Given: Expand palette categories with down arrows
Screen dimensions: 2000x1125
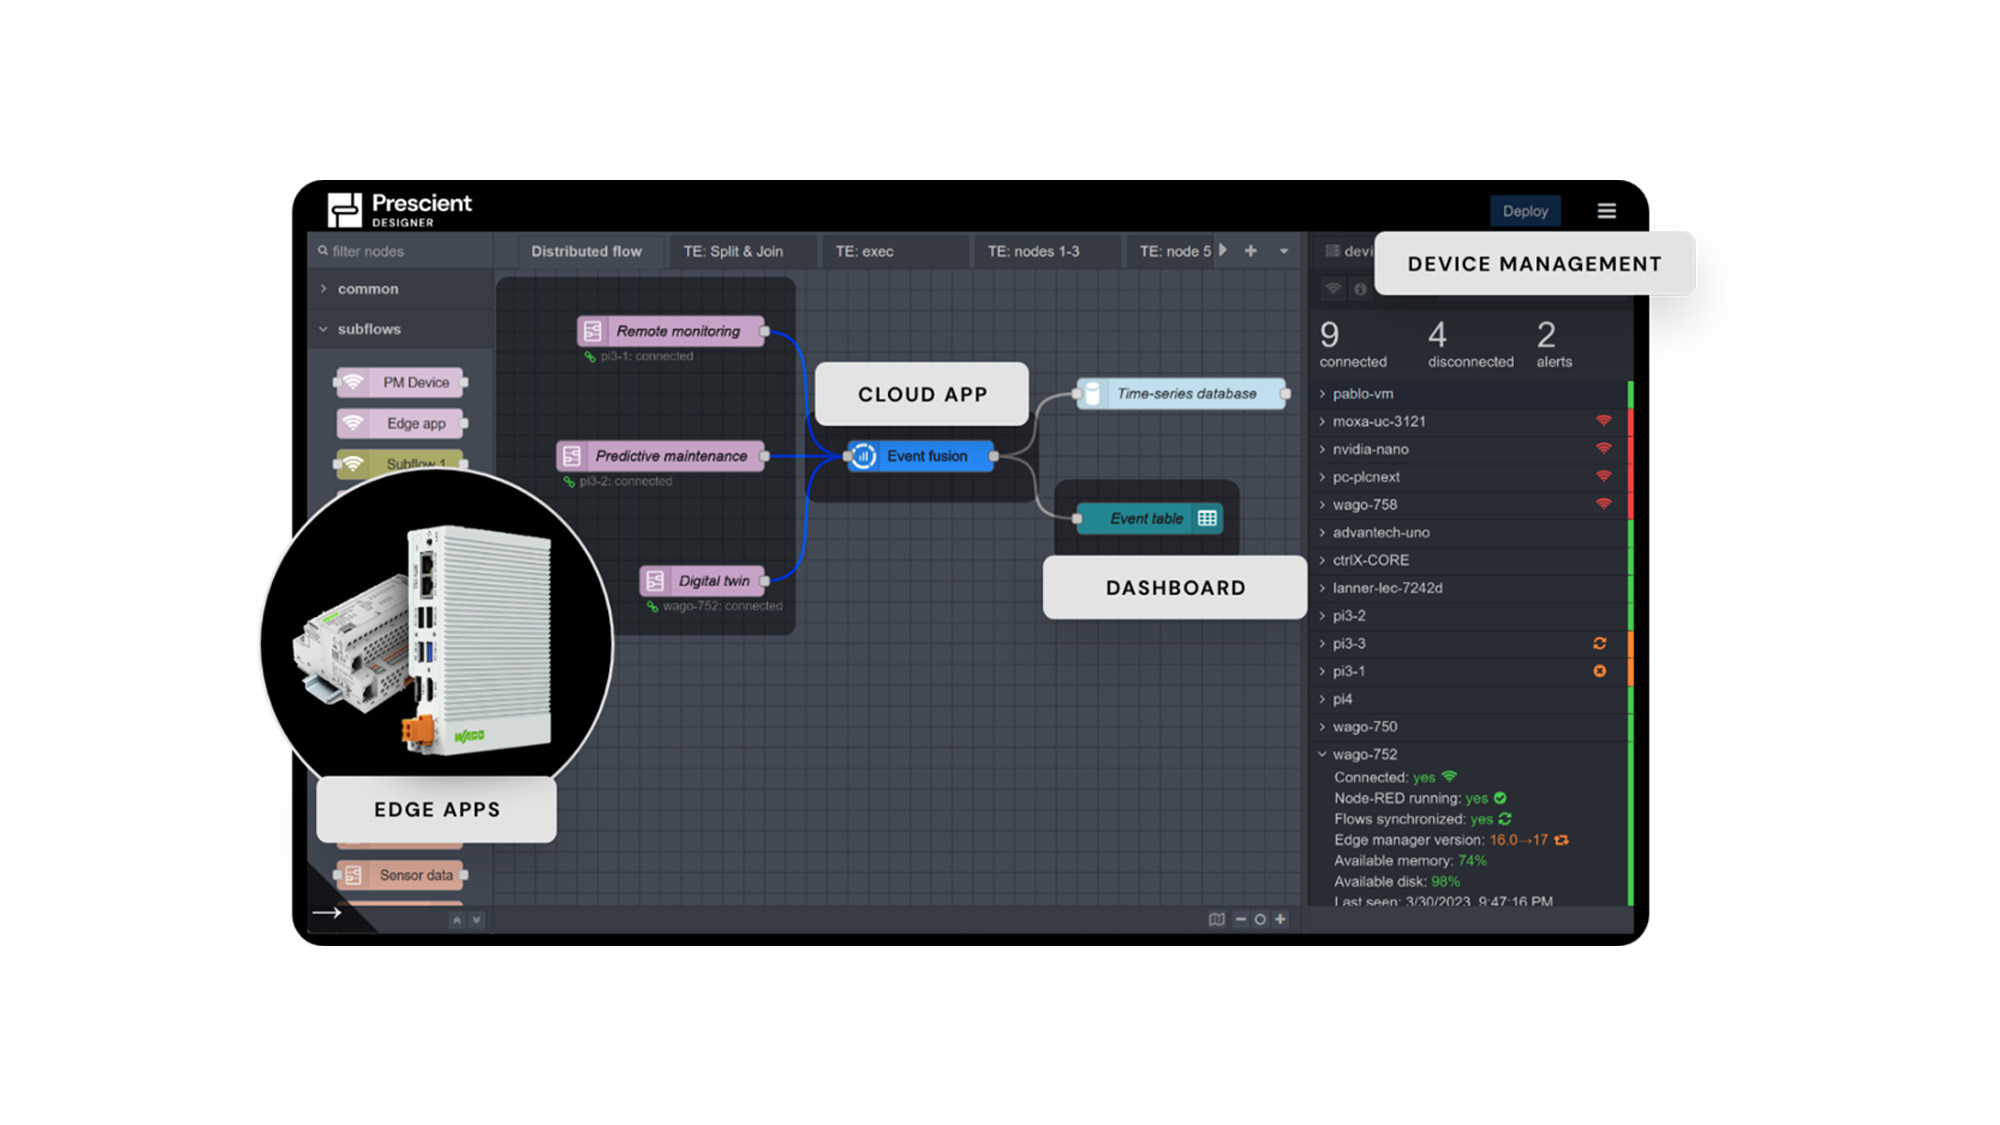Looking at the screenshot, I should (476, 920).
